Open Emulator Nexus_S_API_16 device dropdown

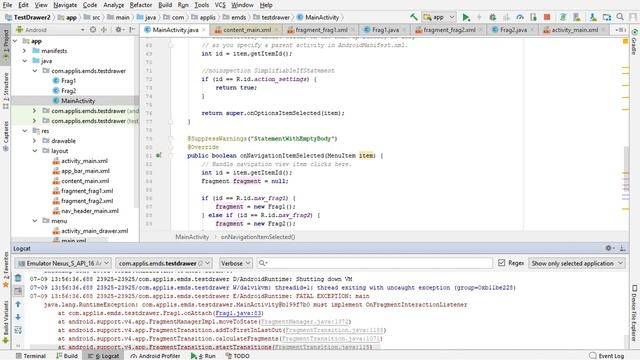63,263
